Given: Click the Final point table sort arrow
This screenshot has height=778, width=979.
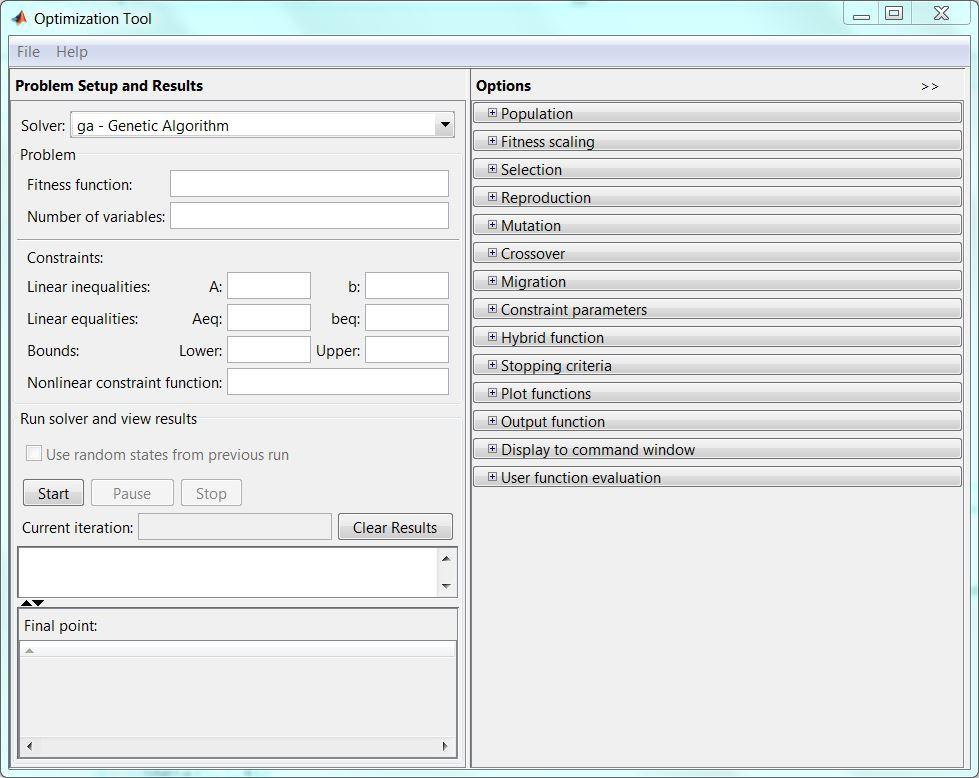Looking at the screenshot, I should (x=29, y=651).
